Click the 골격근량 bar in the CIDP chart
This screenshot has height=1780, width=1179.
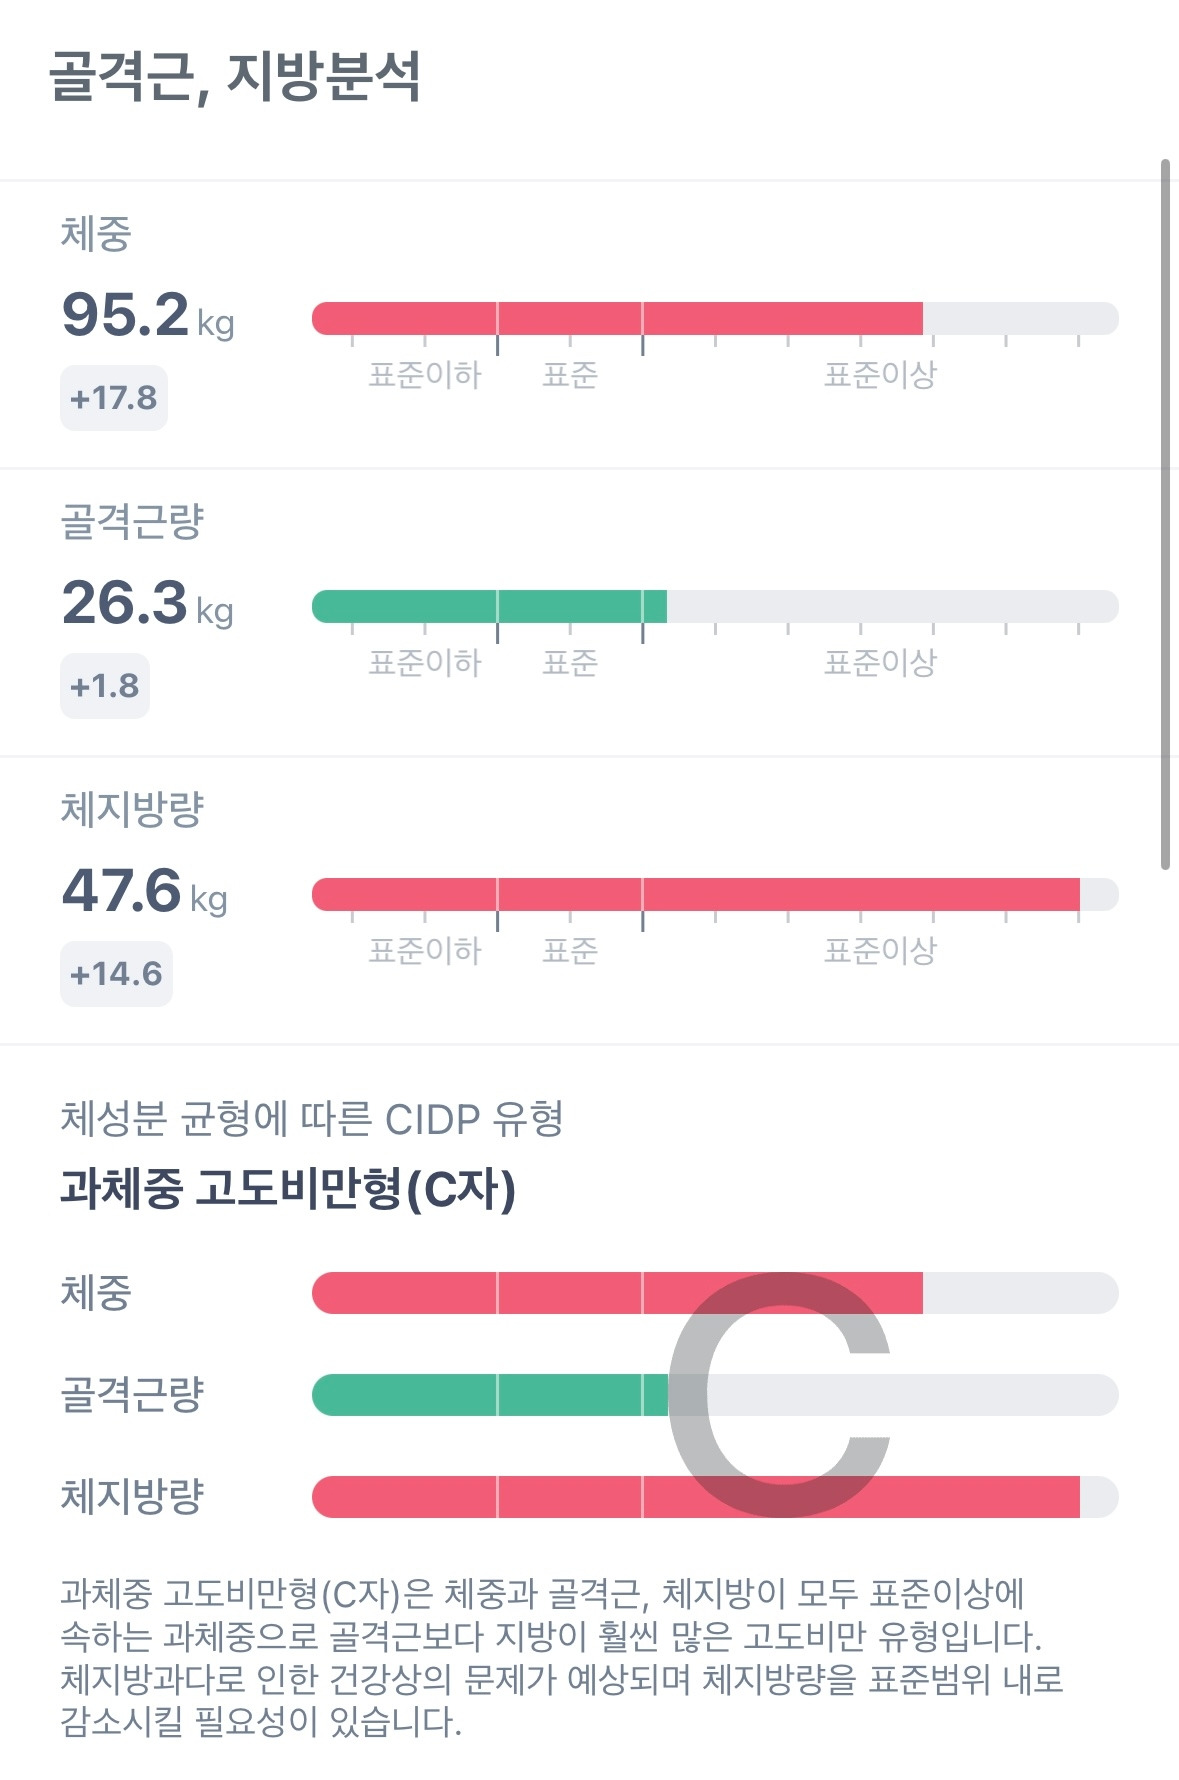715,1395
